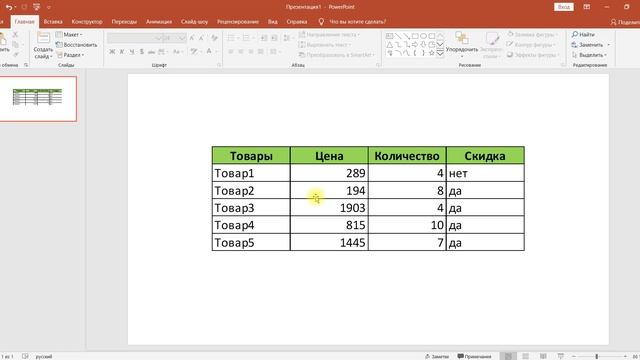640x360 pixels.
Task: Click the Вход sign-in button
Action: (564, 7)
